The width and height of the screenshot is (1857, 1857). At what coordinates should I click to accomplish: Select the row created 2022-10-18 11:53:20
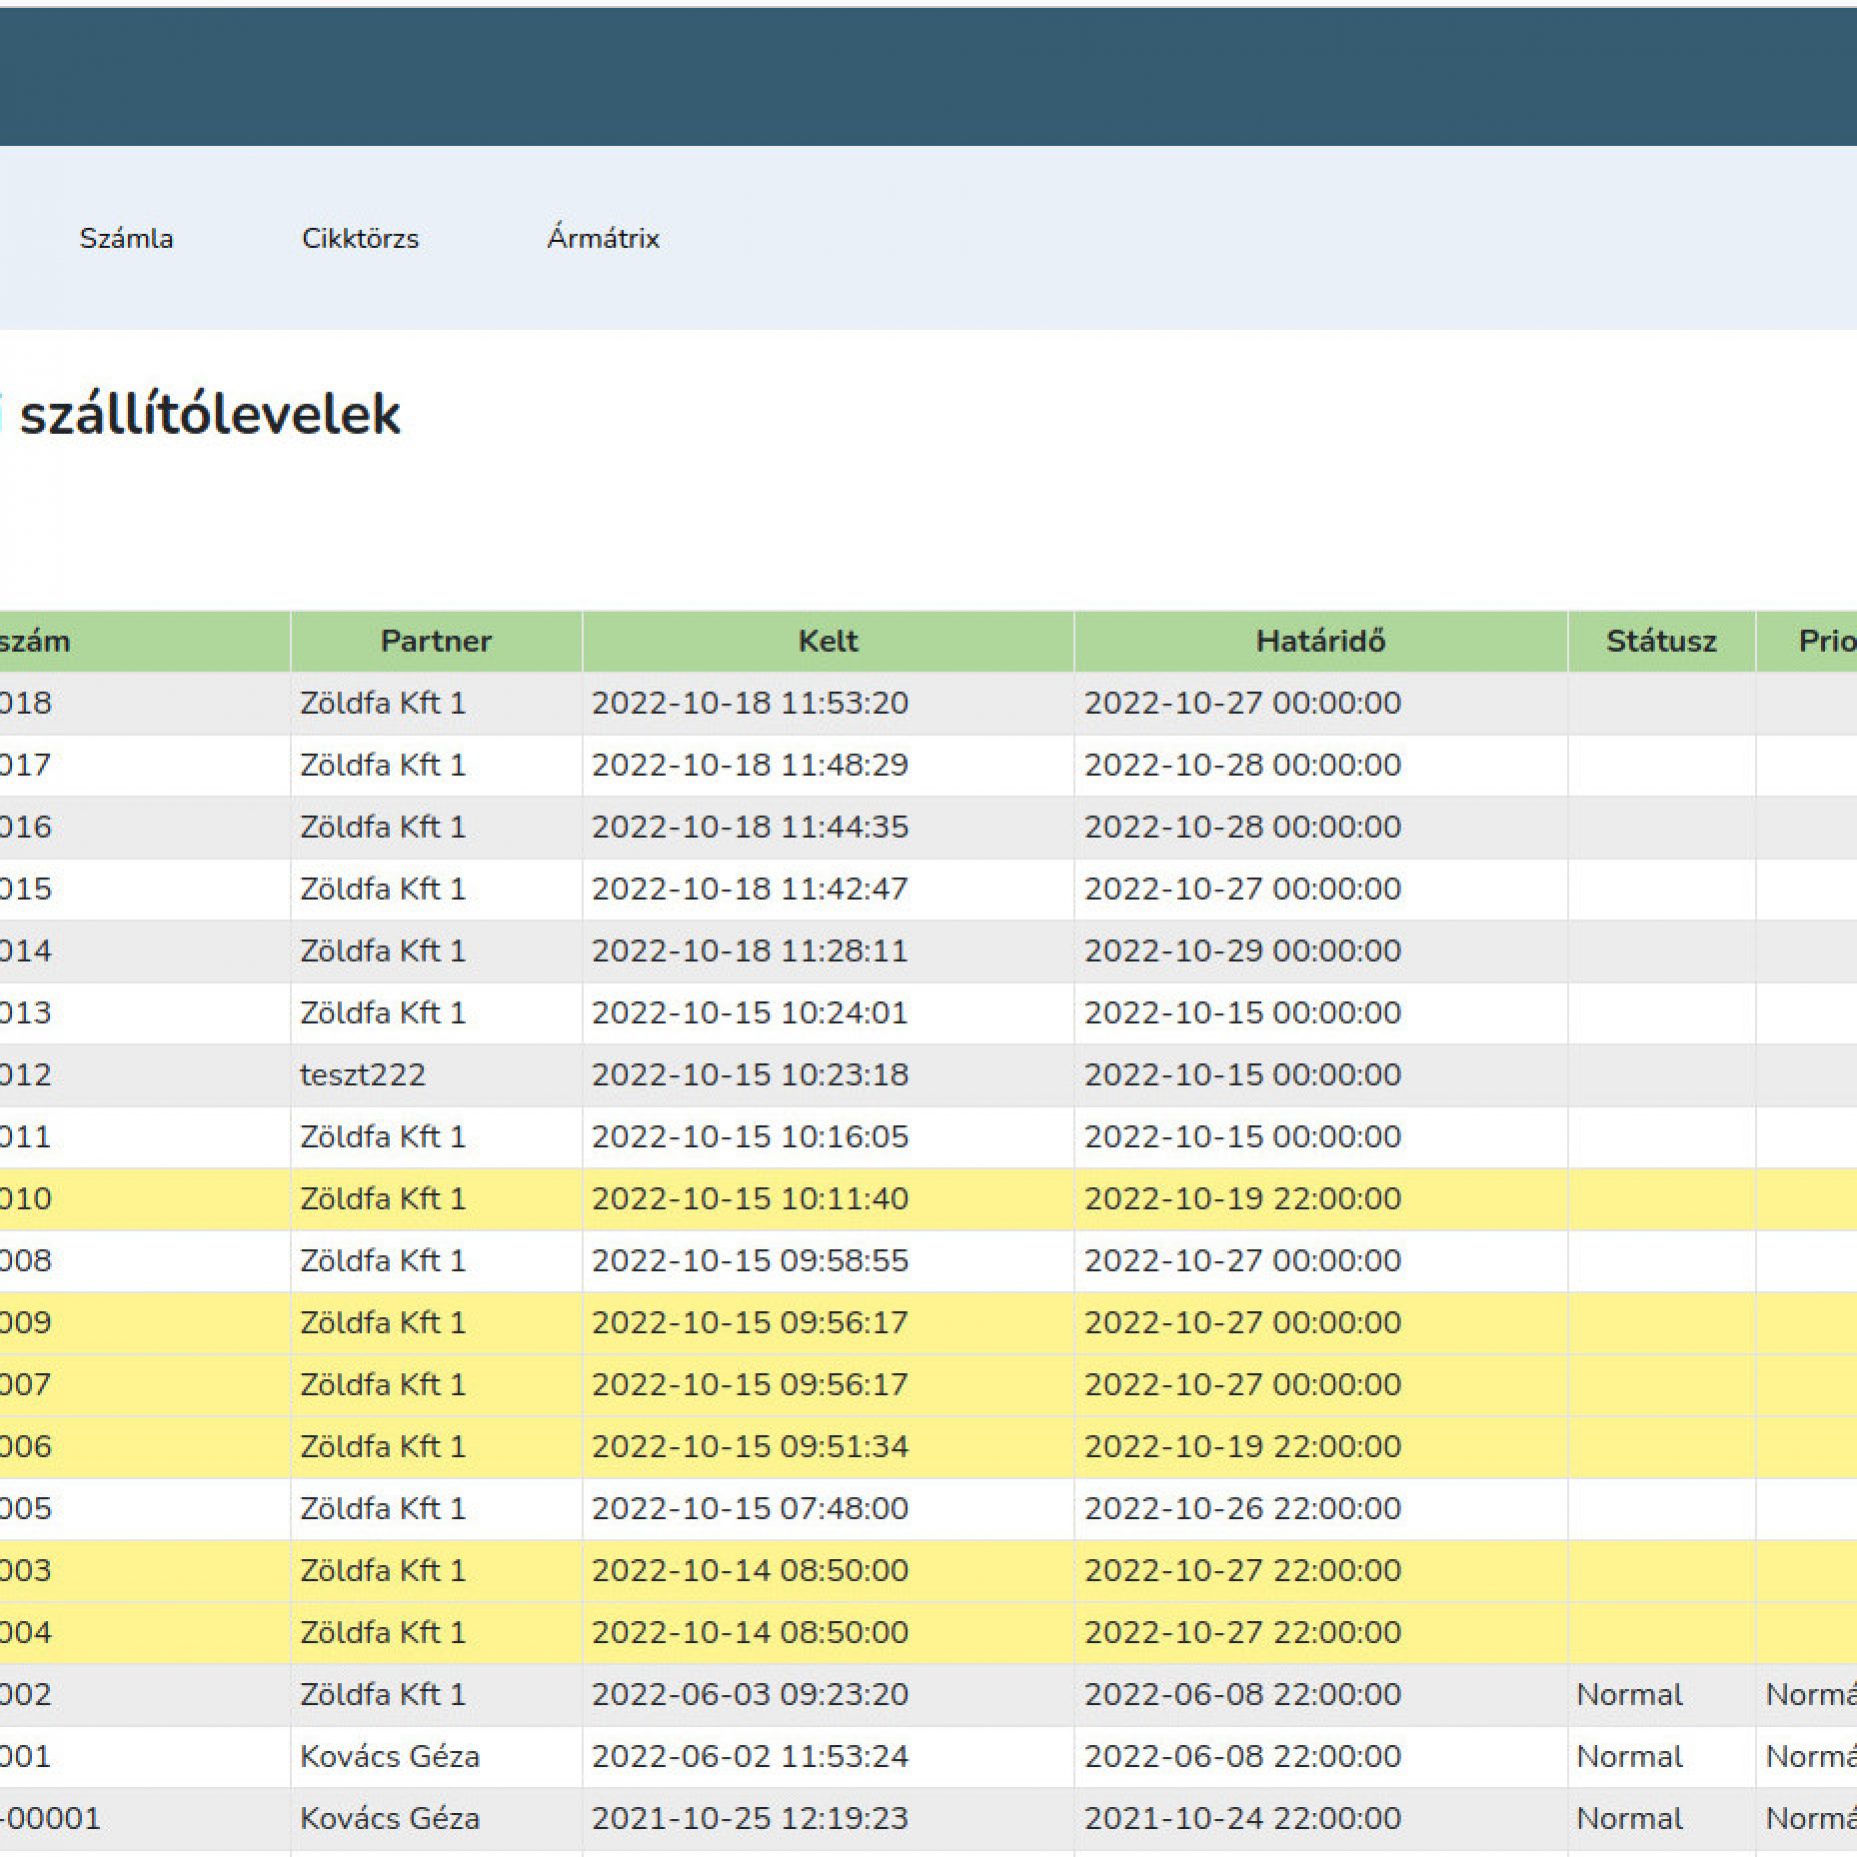point(749,703)
